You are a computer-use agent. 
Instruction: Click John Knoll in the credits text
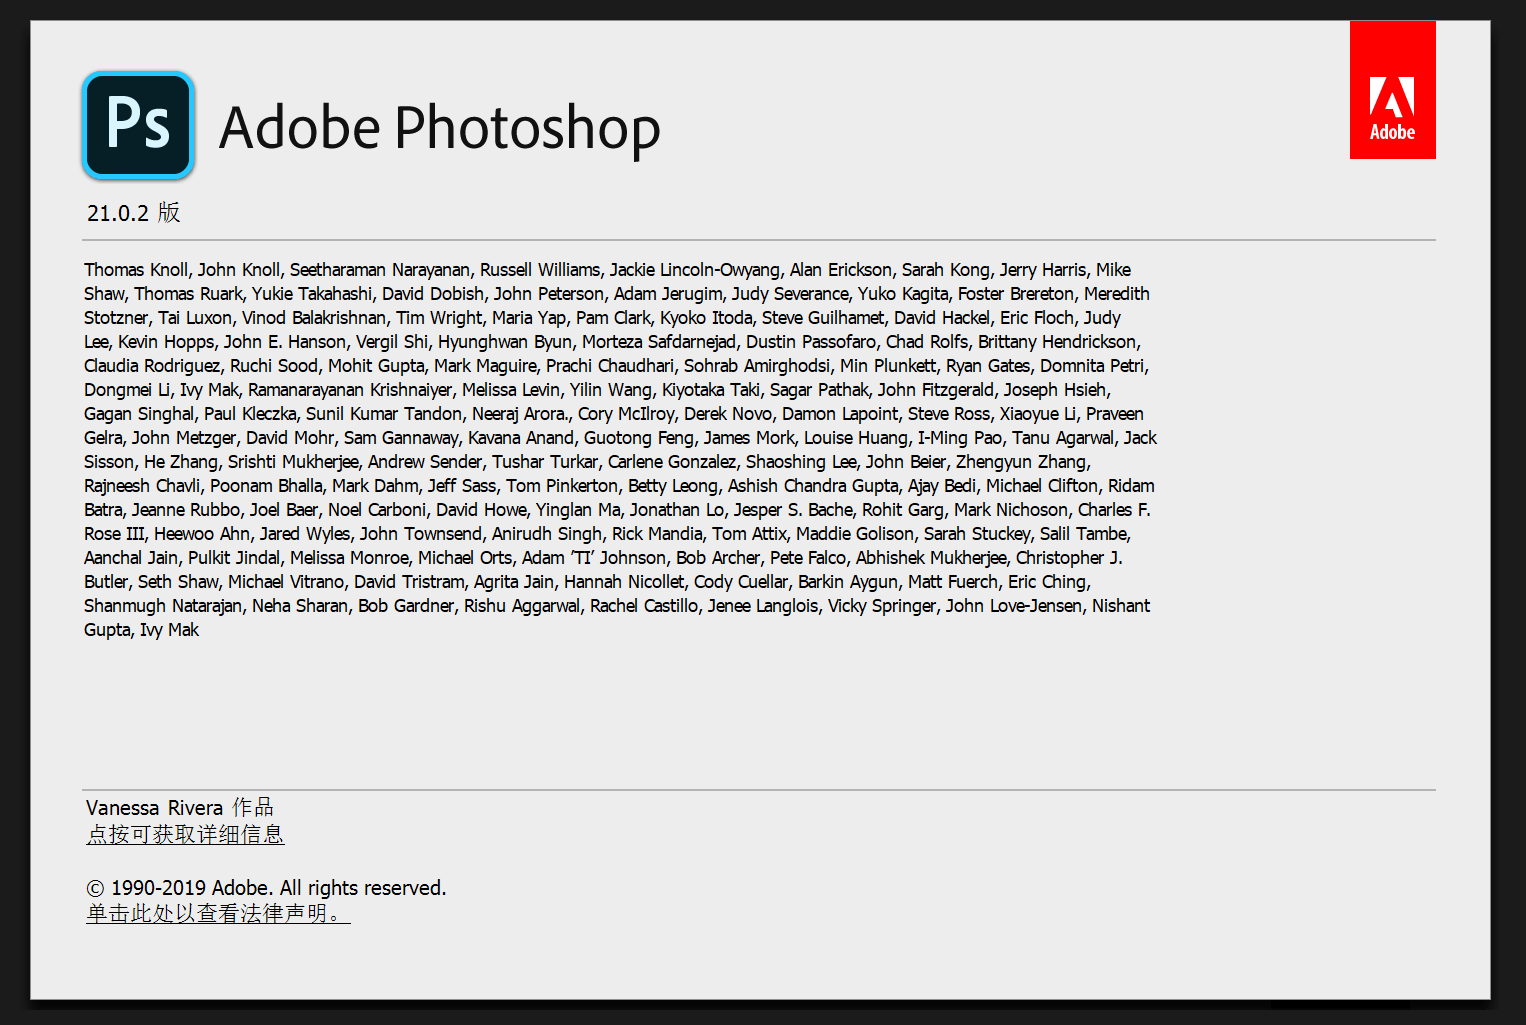point(240,269)
